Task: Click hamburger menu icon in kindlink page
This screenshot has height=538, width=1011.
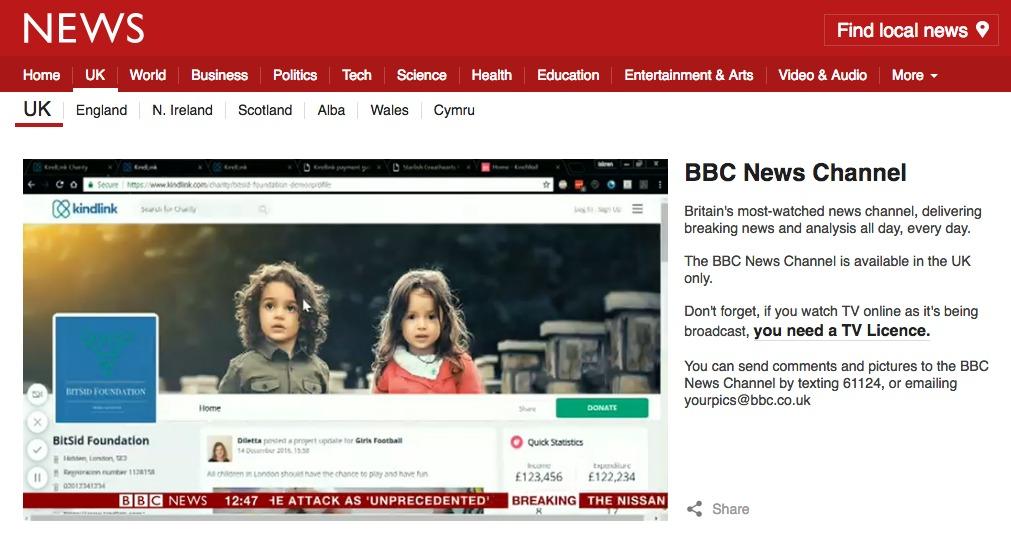Action: tap(637, 209)
